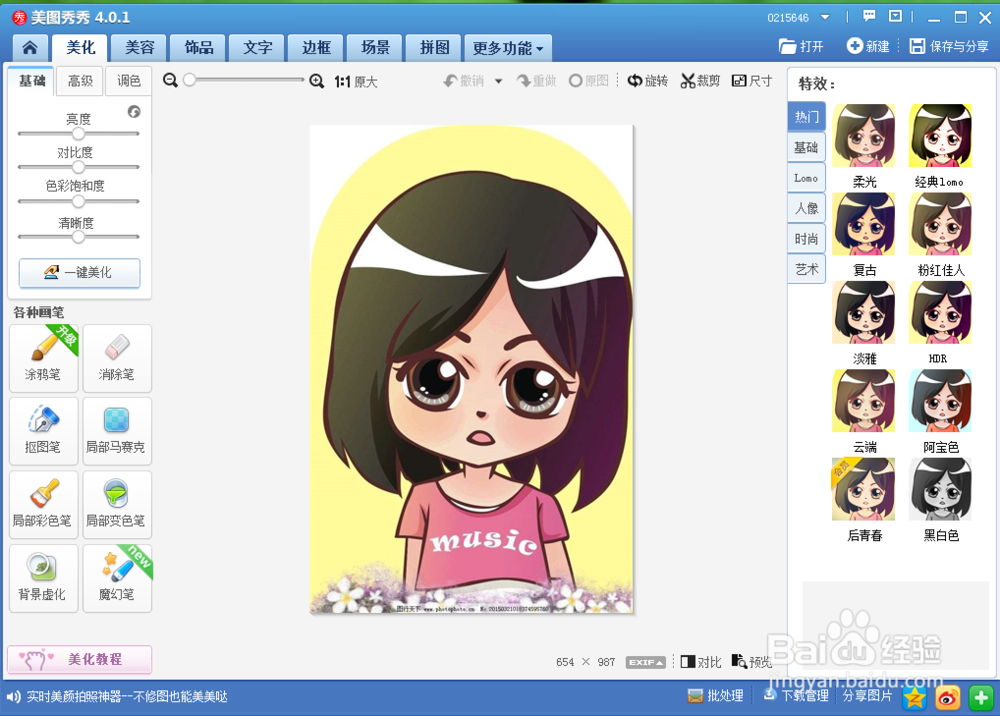Open the 高级 adjustments tab

click(x=80, y=81)
